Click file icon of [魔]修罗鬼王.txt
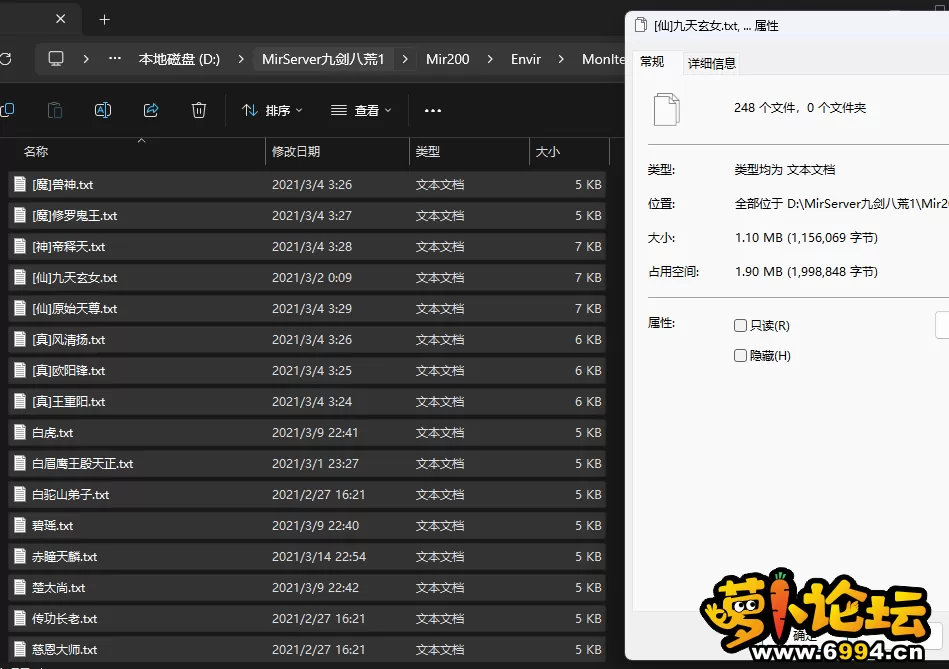This screenshot has width=949, height=669. pos(20,215)
